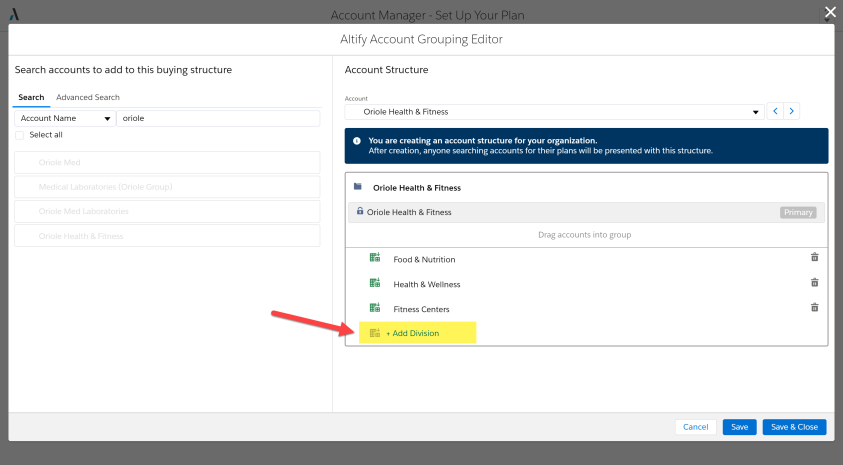This screenshot has height=465, width=843.
Task: Click the locked Oriole Health & Fitness primary row
Action: pos(586,212)
